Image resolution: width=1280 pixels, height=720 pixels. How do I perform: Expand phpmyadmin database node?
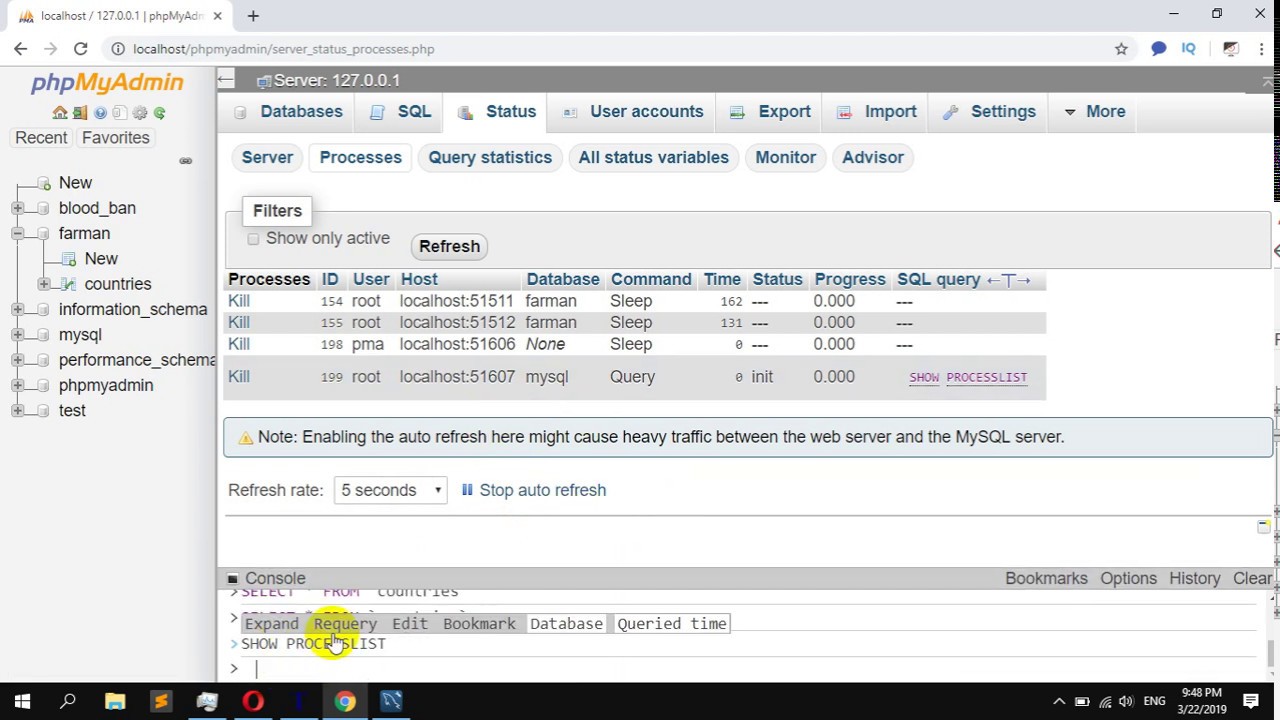tap(17, 386)
